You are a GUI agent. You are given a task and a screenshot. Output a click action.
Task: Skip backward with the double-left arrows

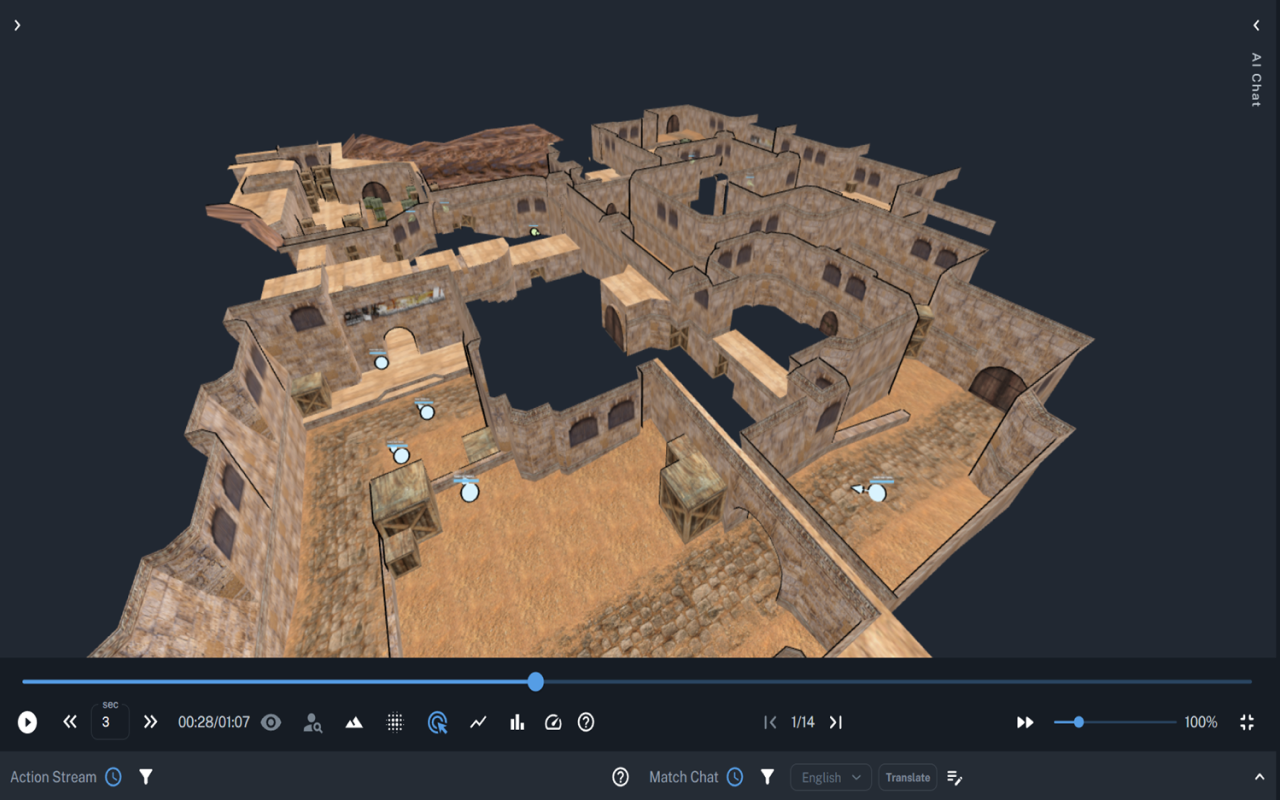pos(70,722)
